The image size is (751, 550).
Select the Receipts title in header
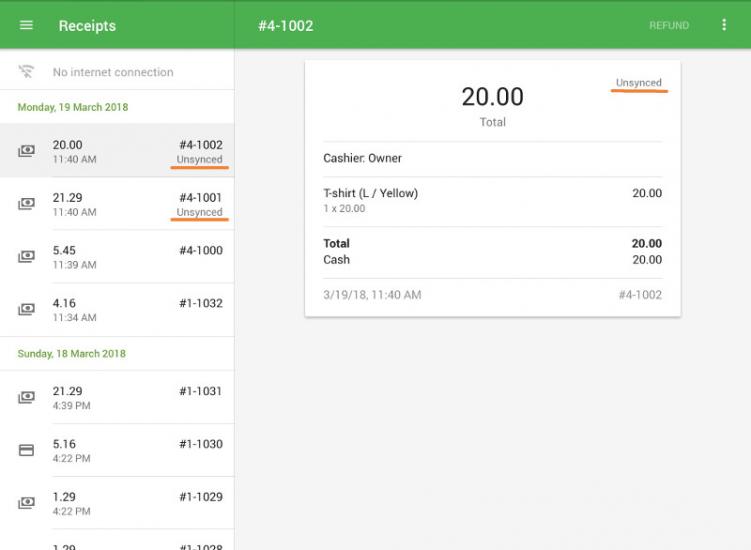(x=87, y=26)
